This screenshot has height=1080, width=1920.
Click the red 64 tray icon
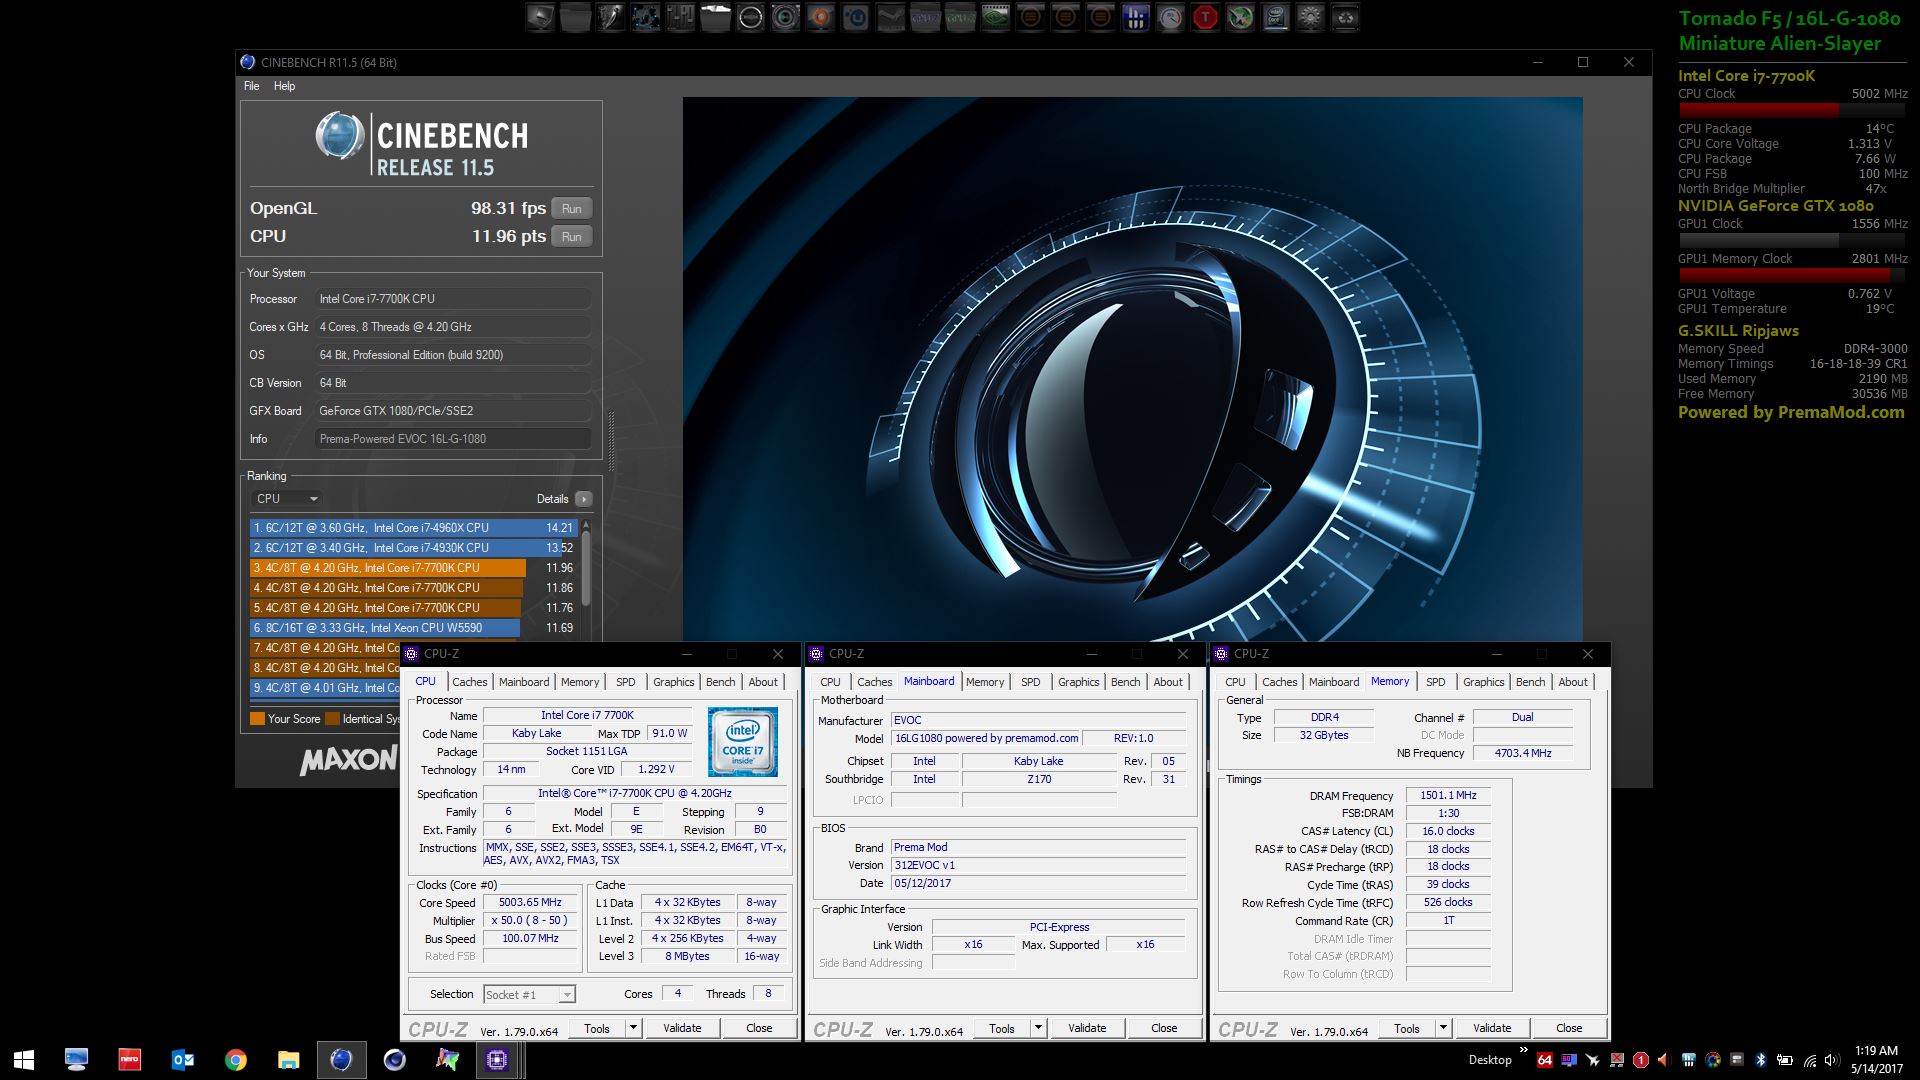[x=1545, y=1060]
